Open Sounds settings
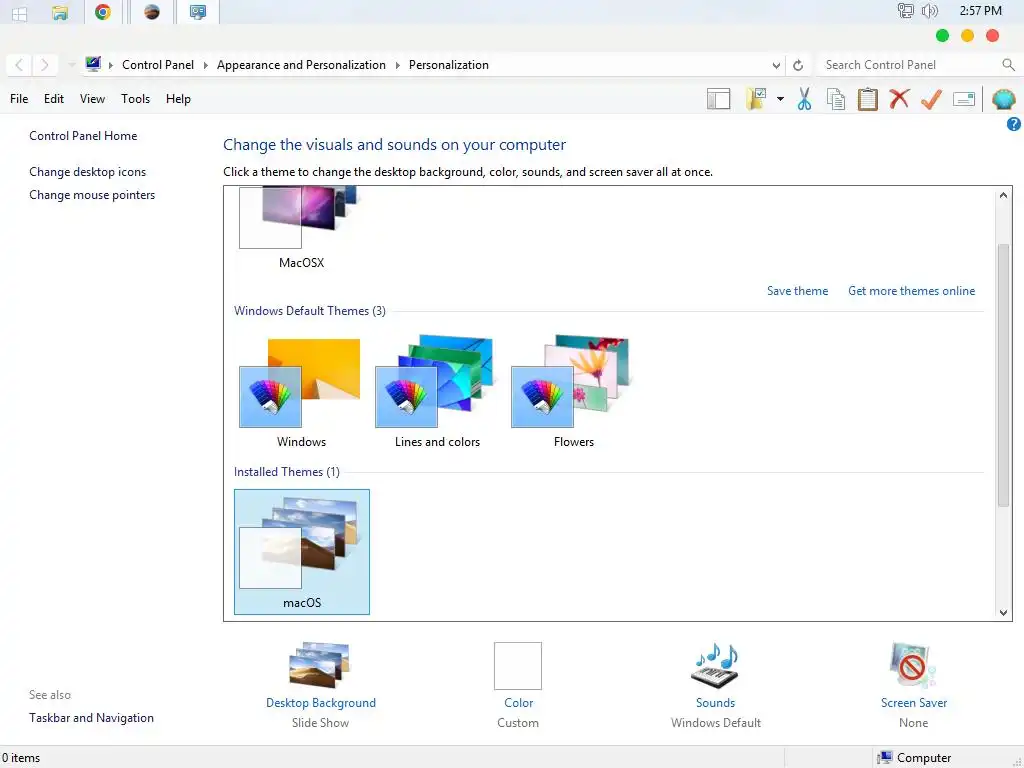This screenshot has height=768, width=1024. pyautogui.click(x=715, y=684)
